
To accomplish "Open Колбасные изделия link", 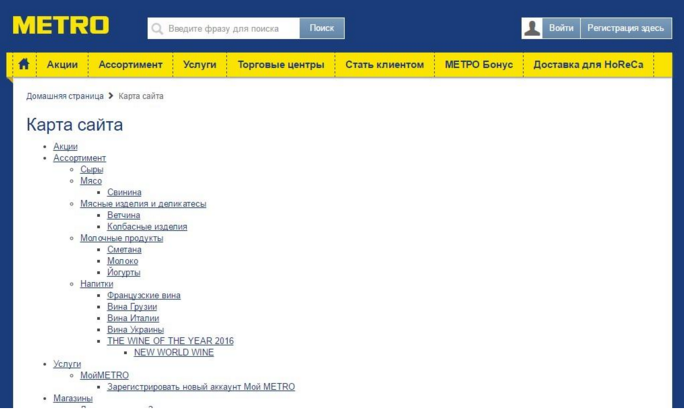I will click(x=147, y=226).
